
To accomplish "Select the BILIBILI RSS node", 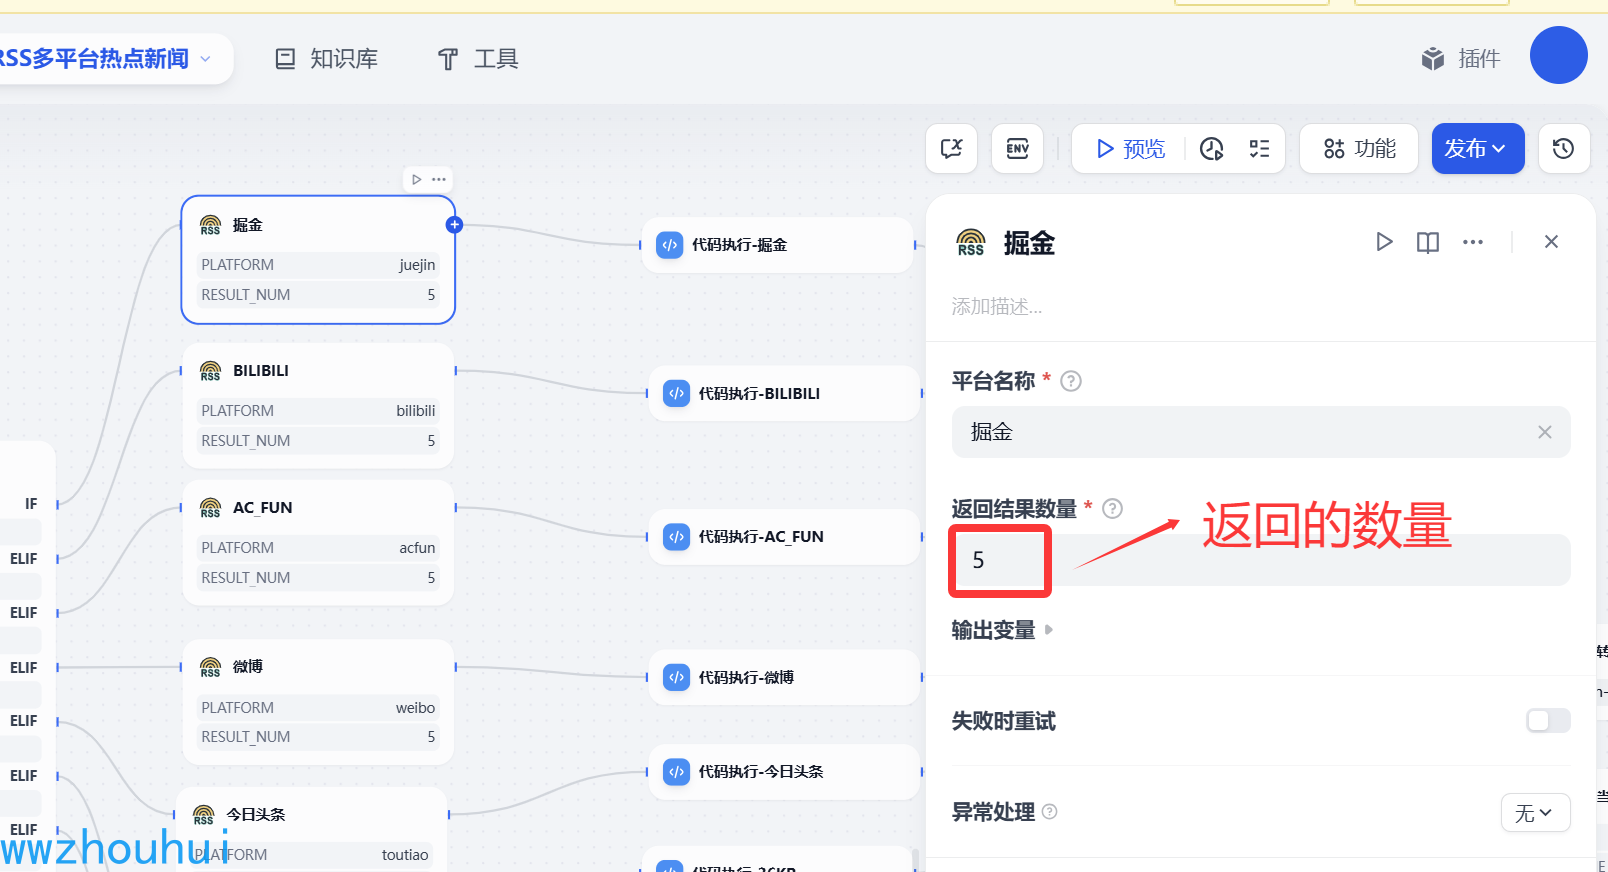I will (x=318, y=405).
